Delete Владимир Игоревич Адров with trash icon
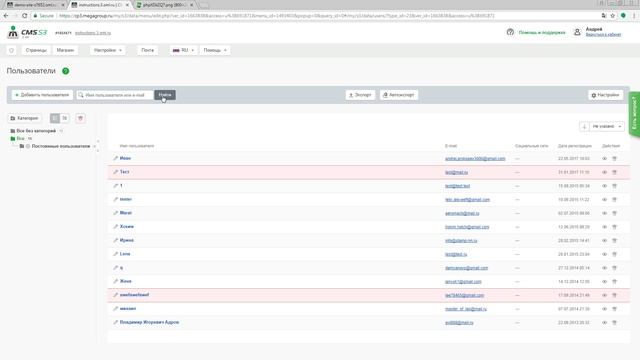This screenshot has height=360, width=640. (x=614, y=322)
